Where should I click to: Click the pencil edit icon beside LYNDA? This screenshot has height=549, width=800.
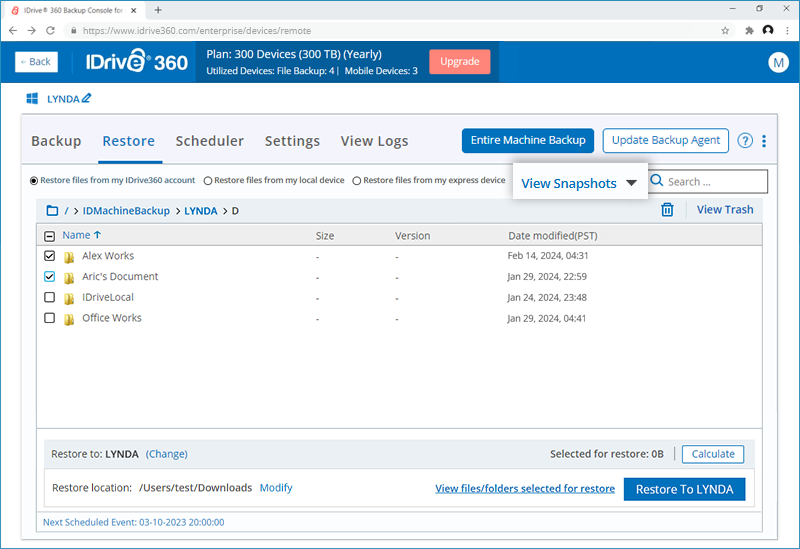[86, 99]
